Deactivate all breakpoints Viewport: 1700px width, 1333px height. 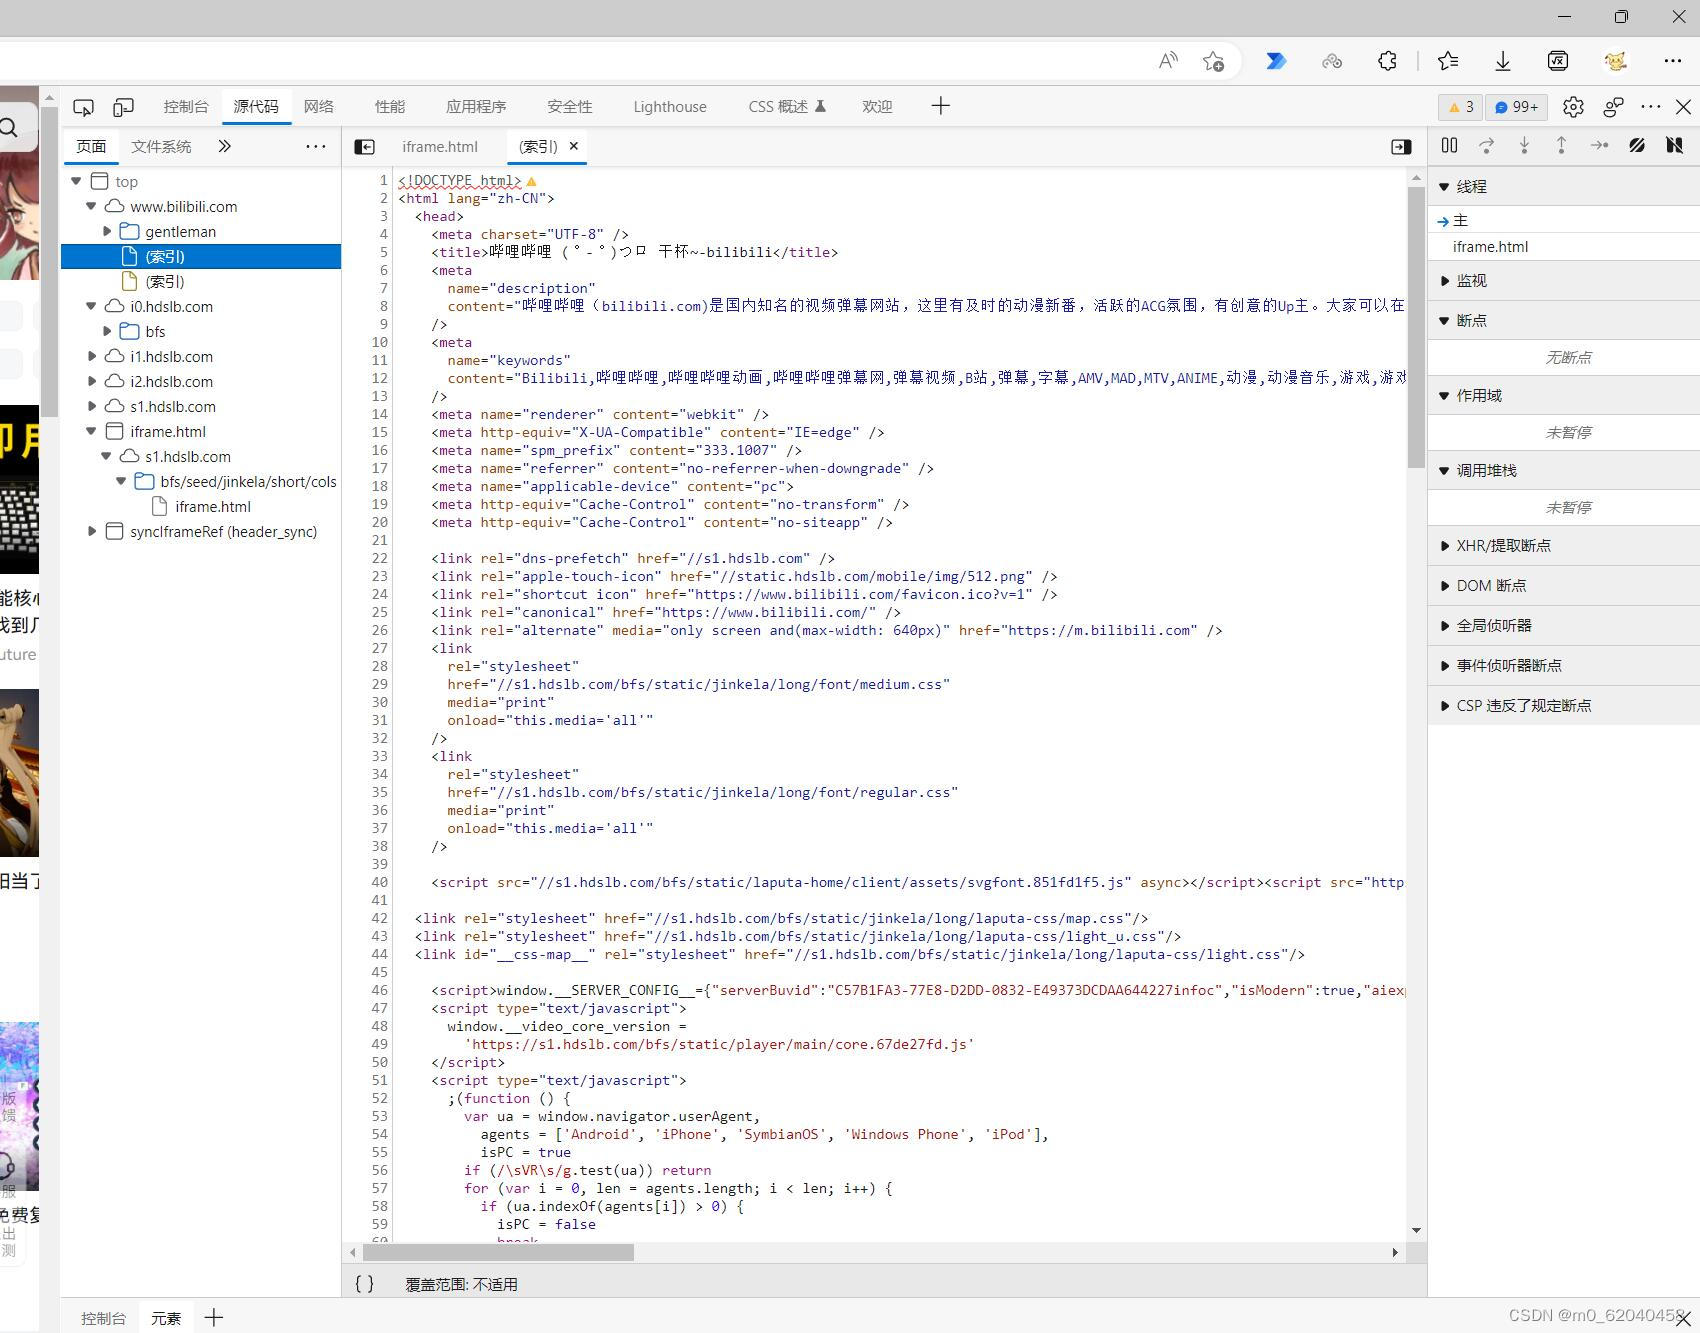[1637, 146]
